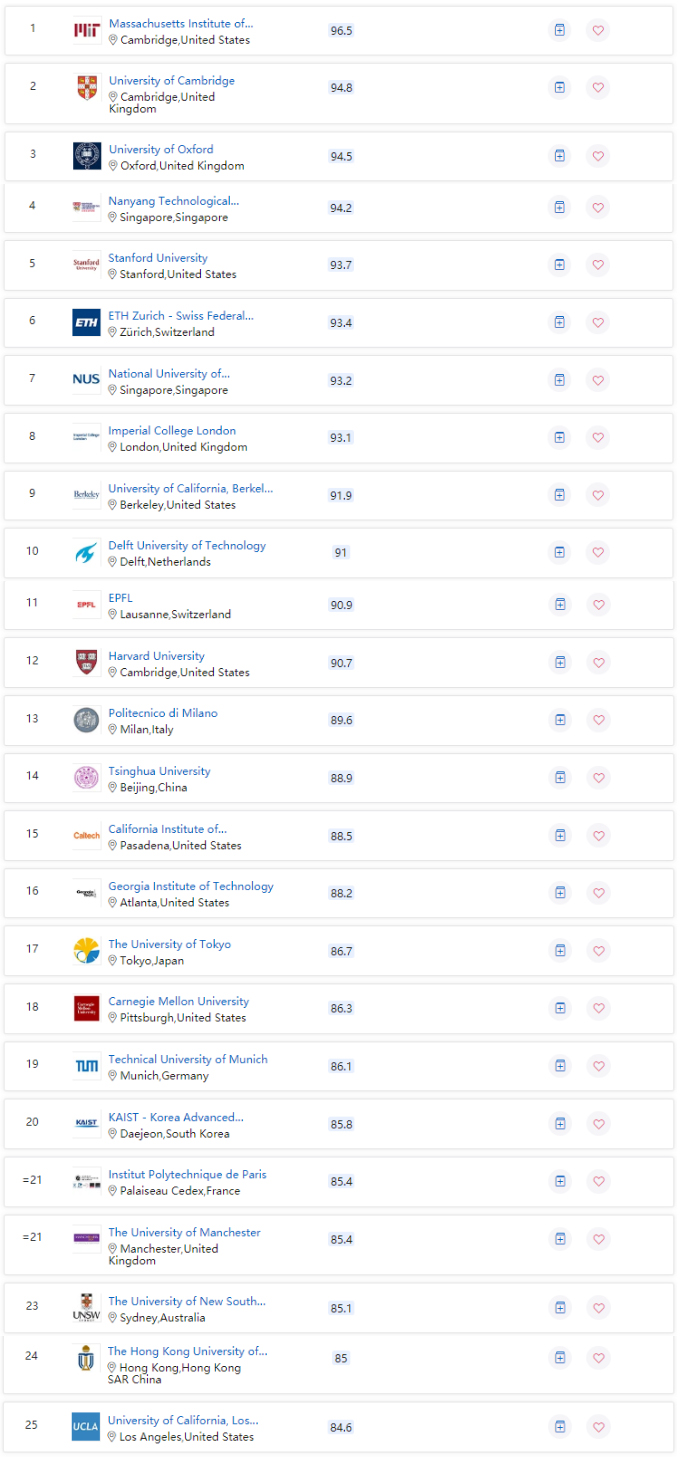Open the University of Cambridge link

[x=172, y=81]
